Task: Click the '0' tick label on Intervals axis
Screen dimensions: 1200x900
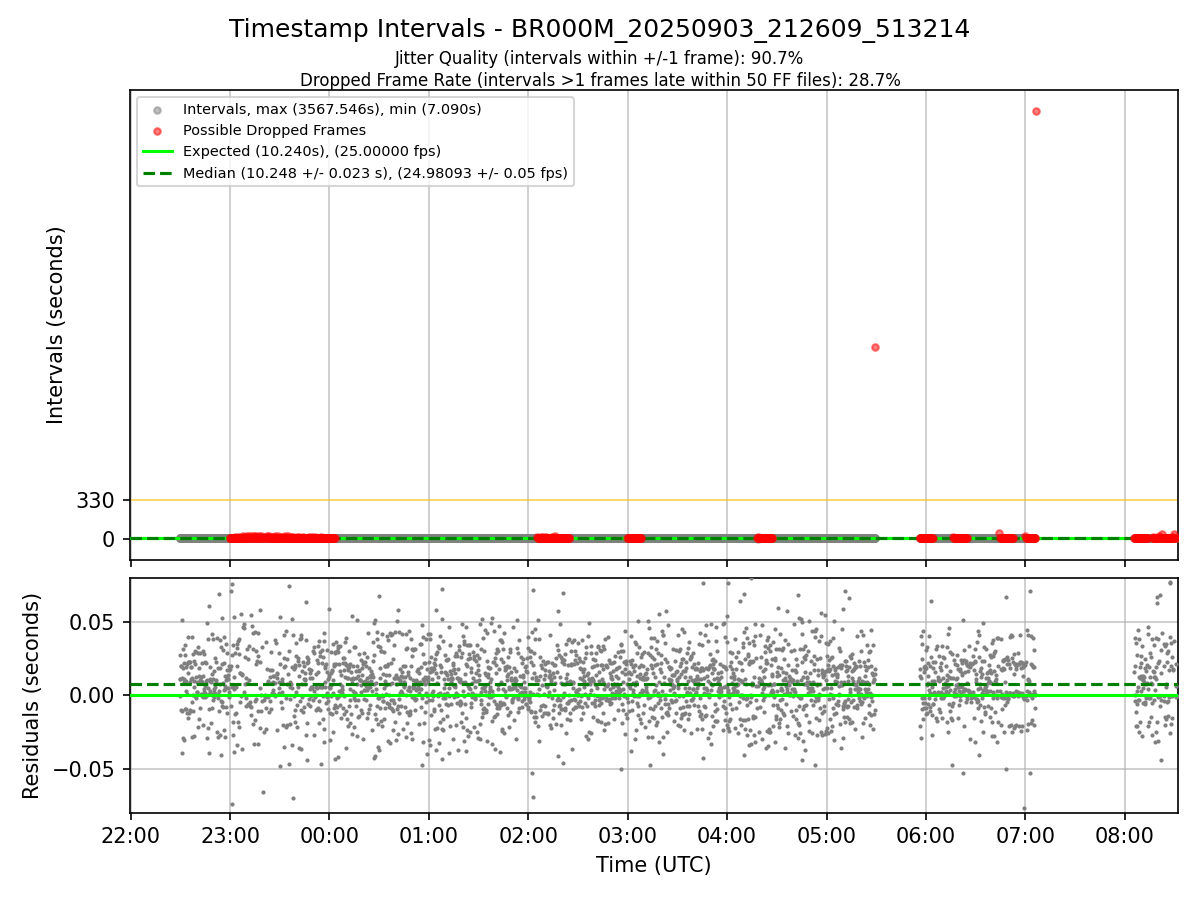Action: (x=110, y=539)
